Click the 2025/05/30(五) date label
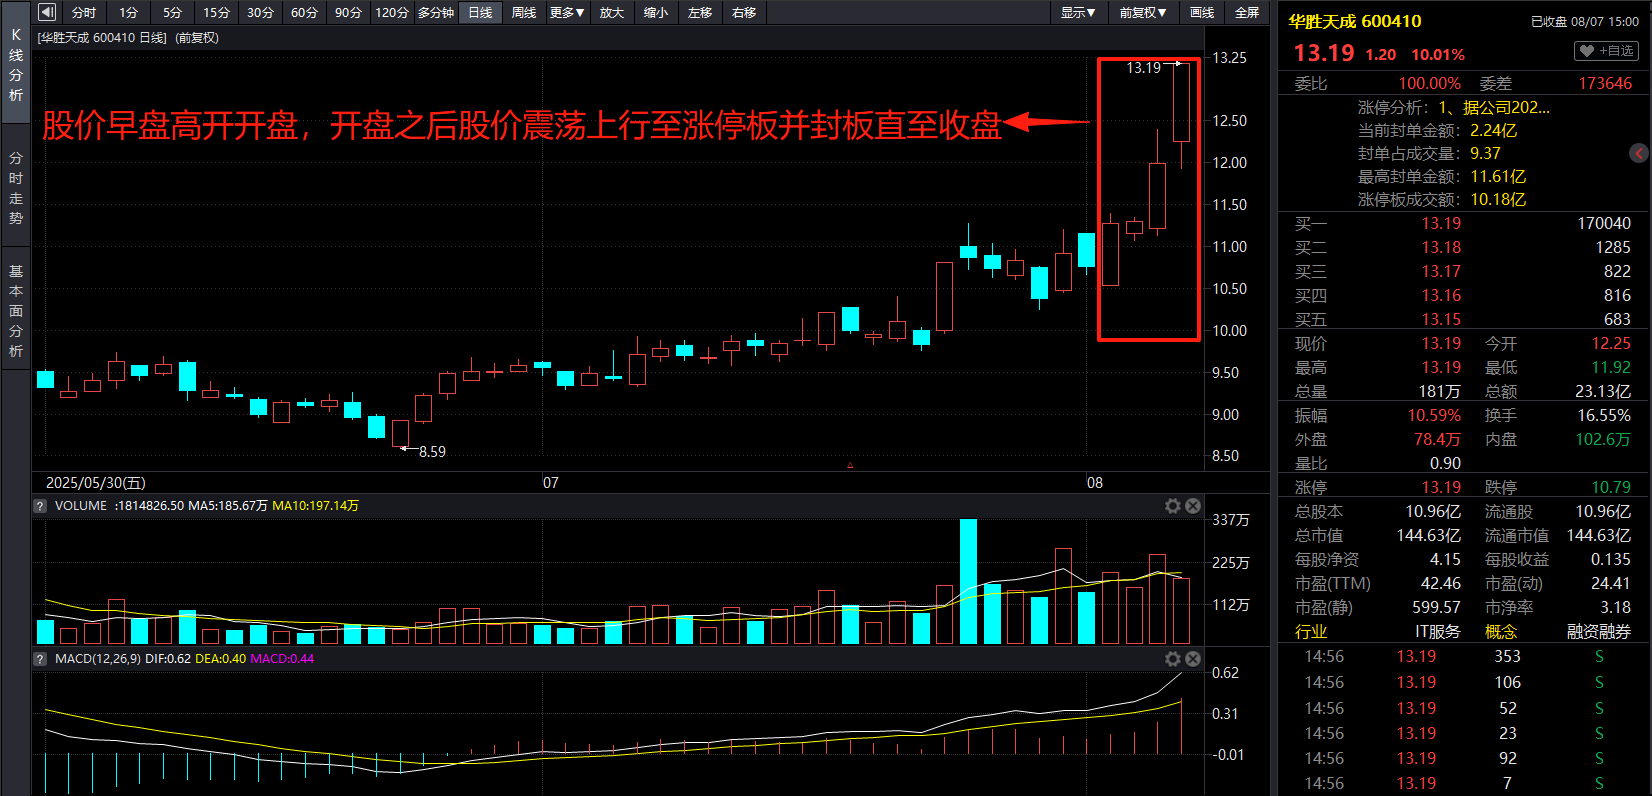Viewport: 1652px width, 796px height. [96, 482]
